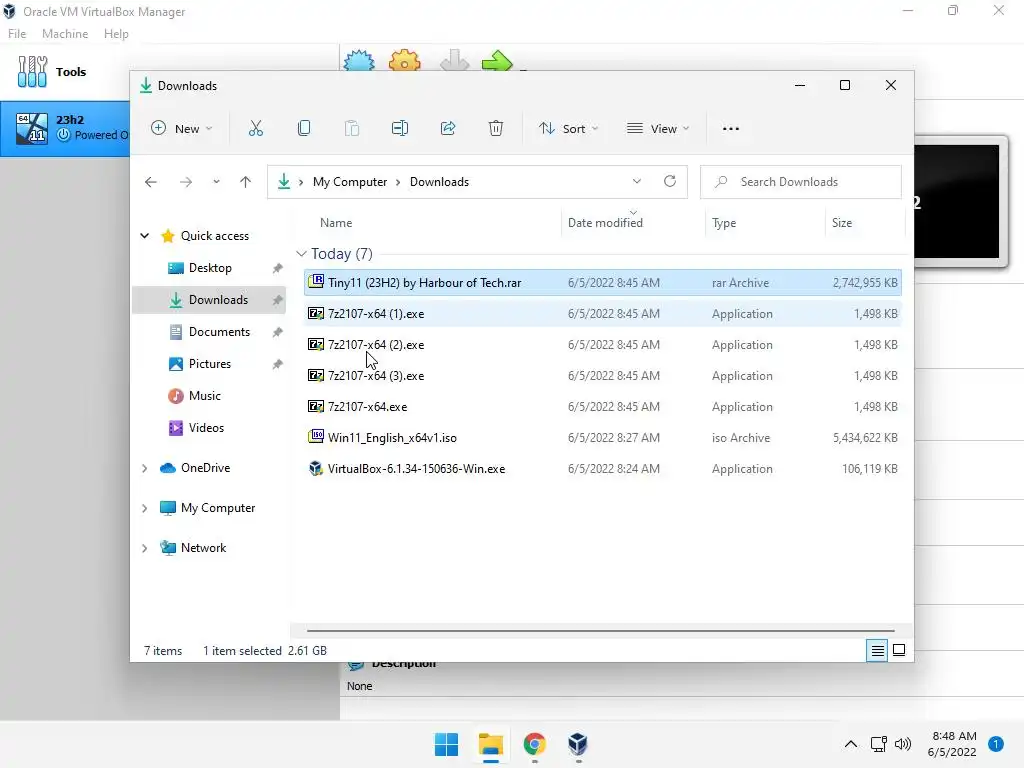Expand the OneDrive tree node
1024x768 pixels.
[x=145, y=468]
